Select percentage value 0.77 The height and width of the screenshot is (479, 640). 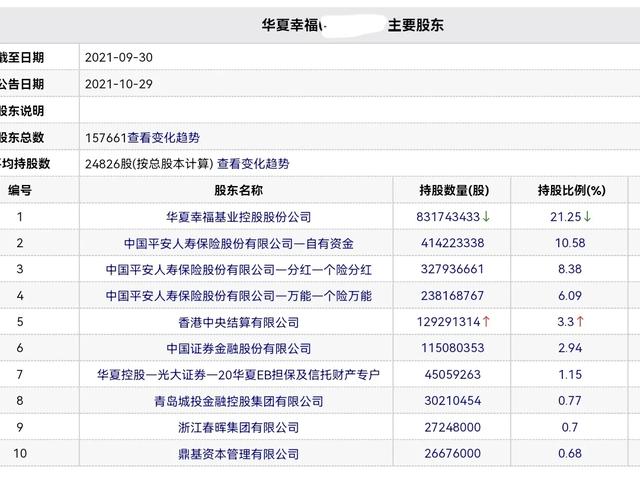570,401
